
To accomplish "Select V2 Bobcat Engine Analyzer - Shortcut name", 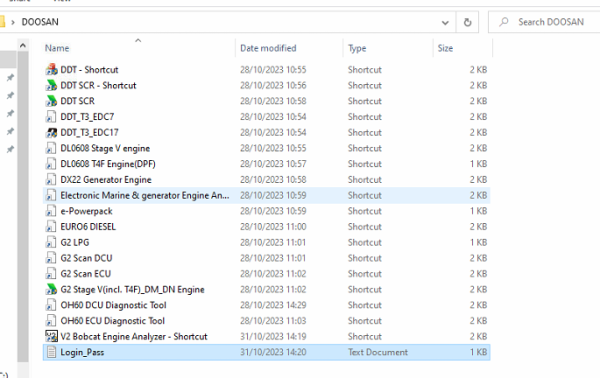I will tap(134, 336).
